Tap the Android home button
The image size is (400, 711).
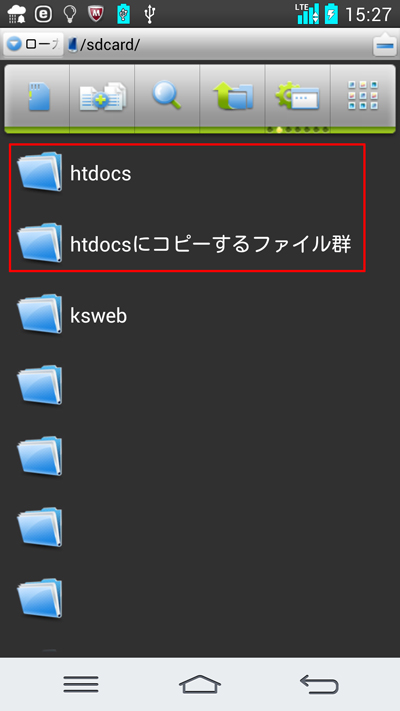200,684
